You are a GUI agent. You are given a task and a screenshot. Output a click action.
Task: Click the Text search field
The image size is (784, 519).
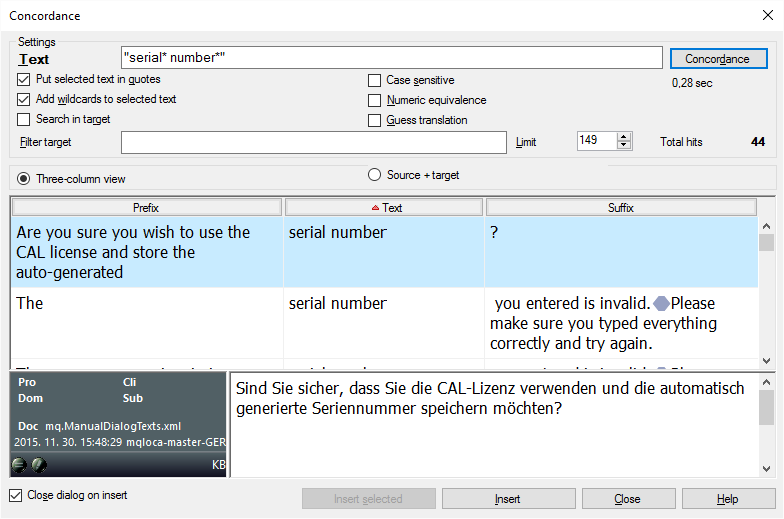[x=392, y=58]
